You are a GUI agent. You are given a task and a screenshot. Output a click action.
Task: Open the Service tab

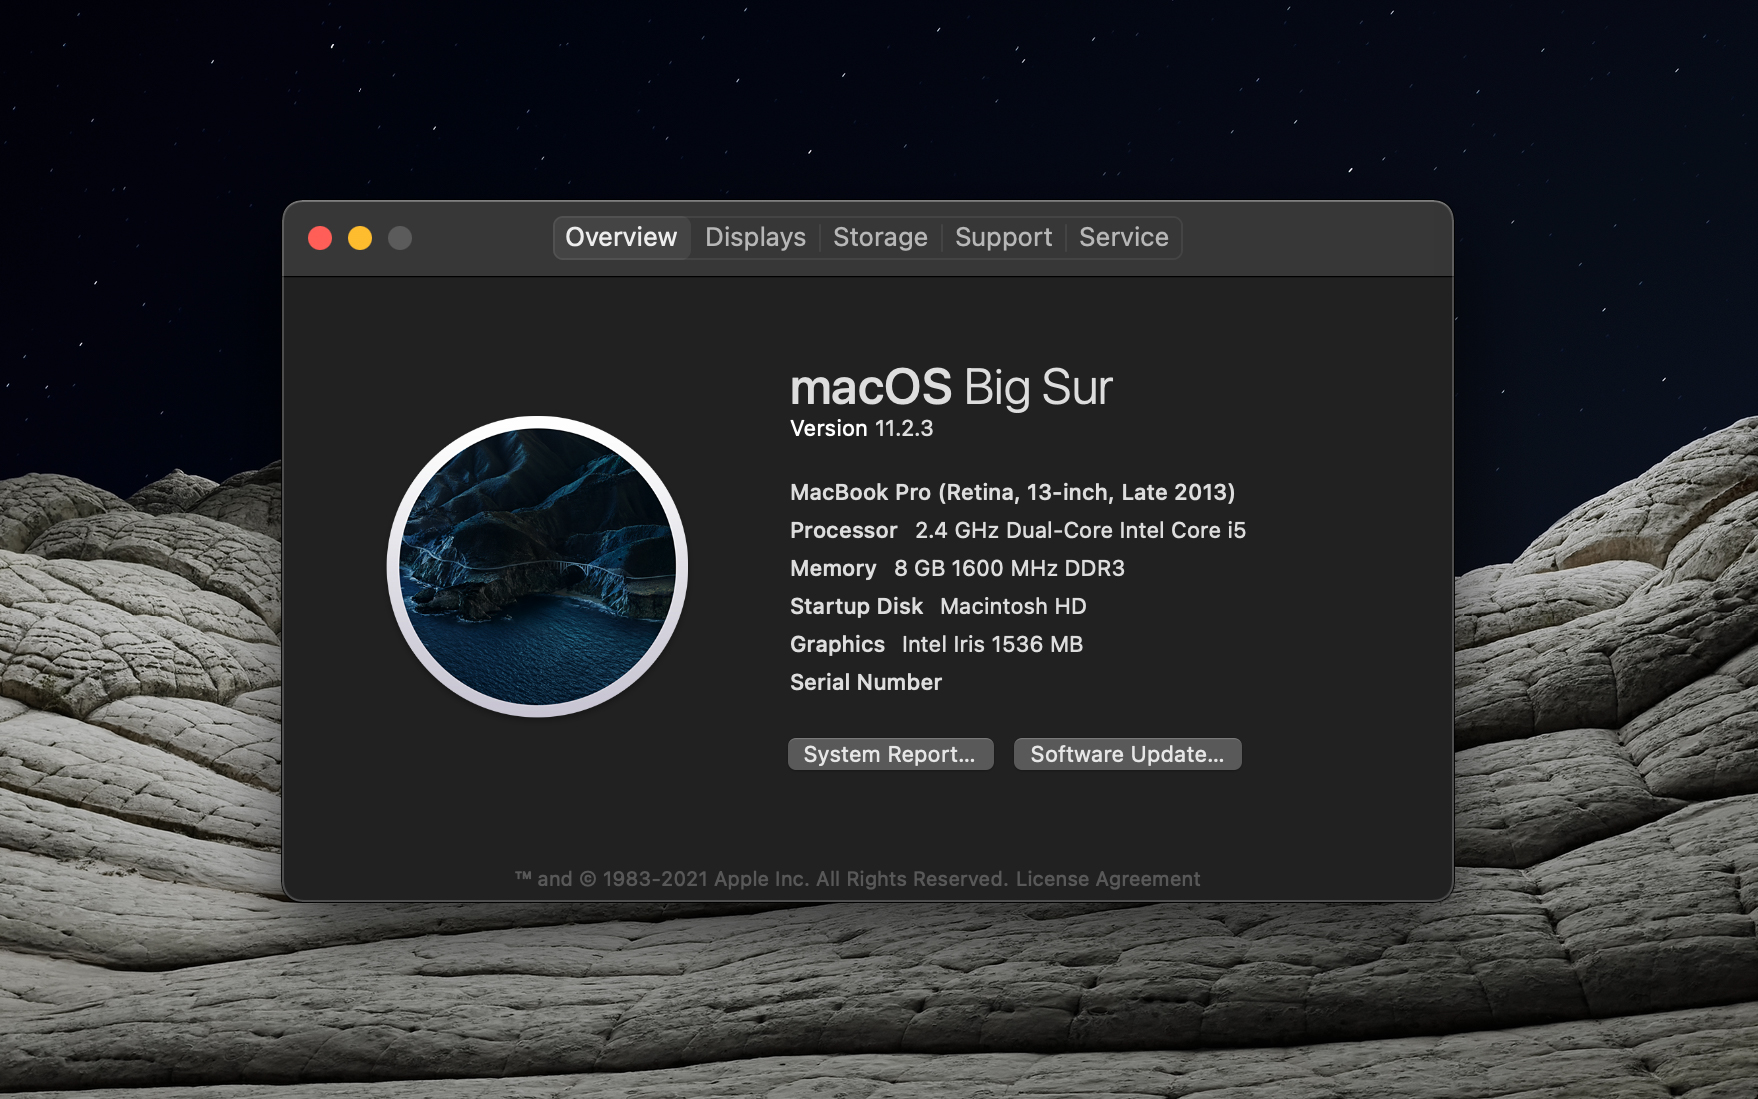(1123, 238)
